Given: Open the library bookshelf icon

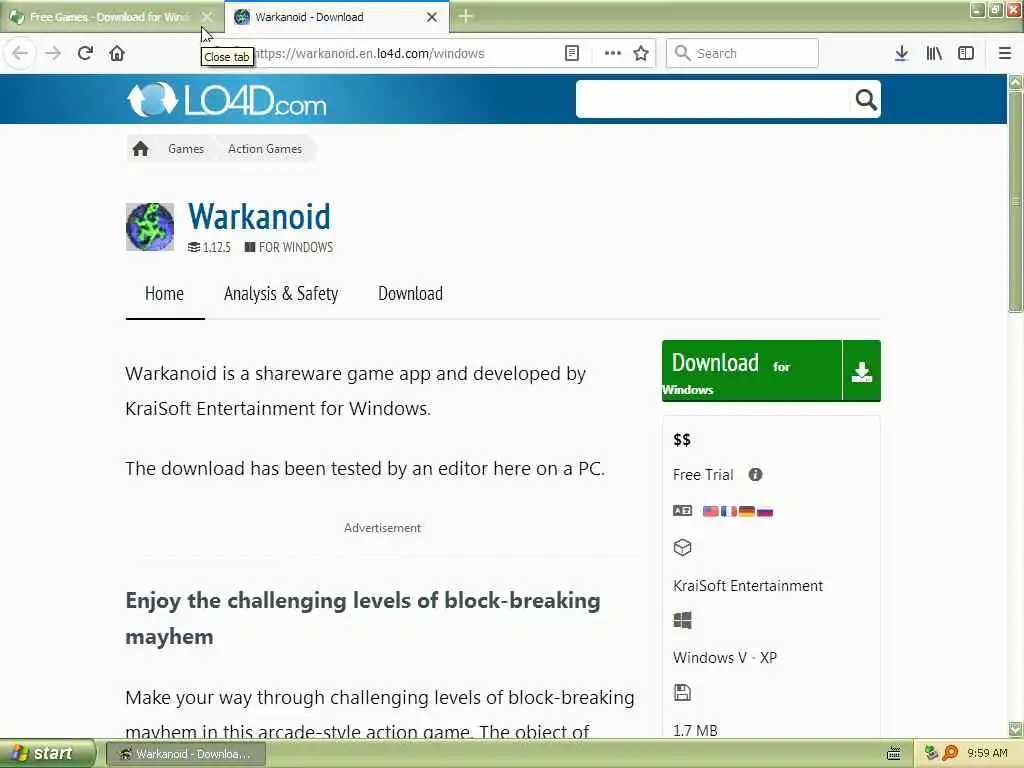Looking at the screenshot, I should [x=934, y=53].
